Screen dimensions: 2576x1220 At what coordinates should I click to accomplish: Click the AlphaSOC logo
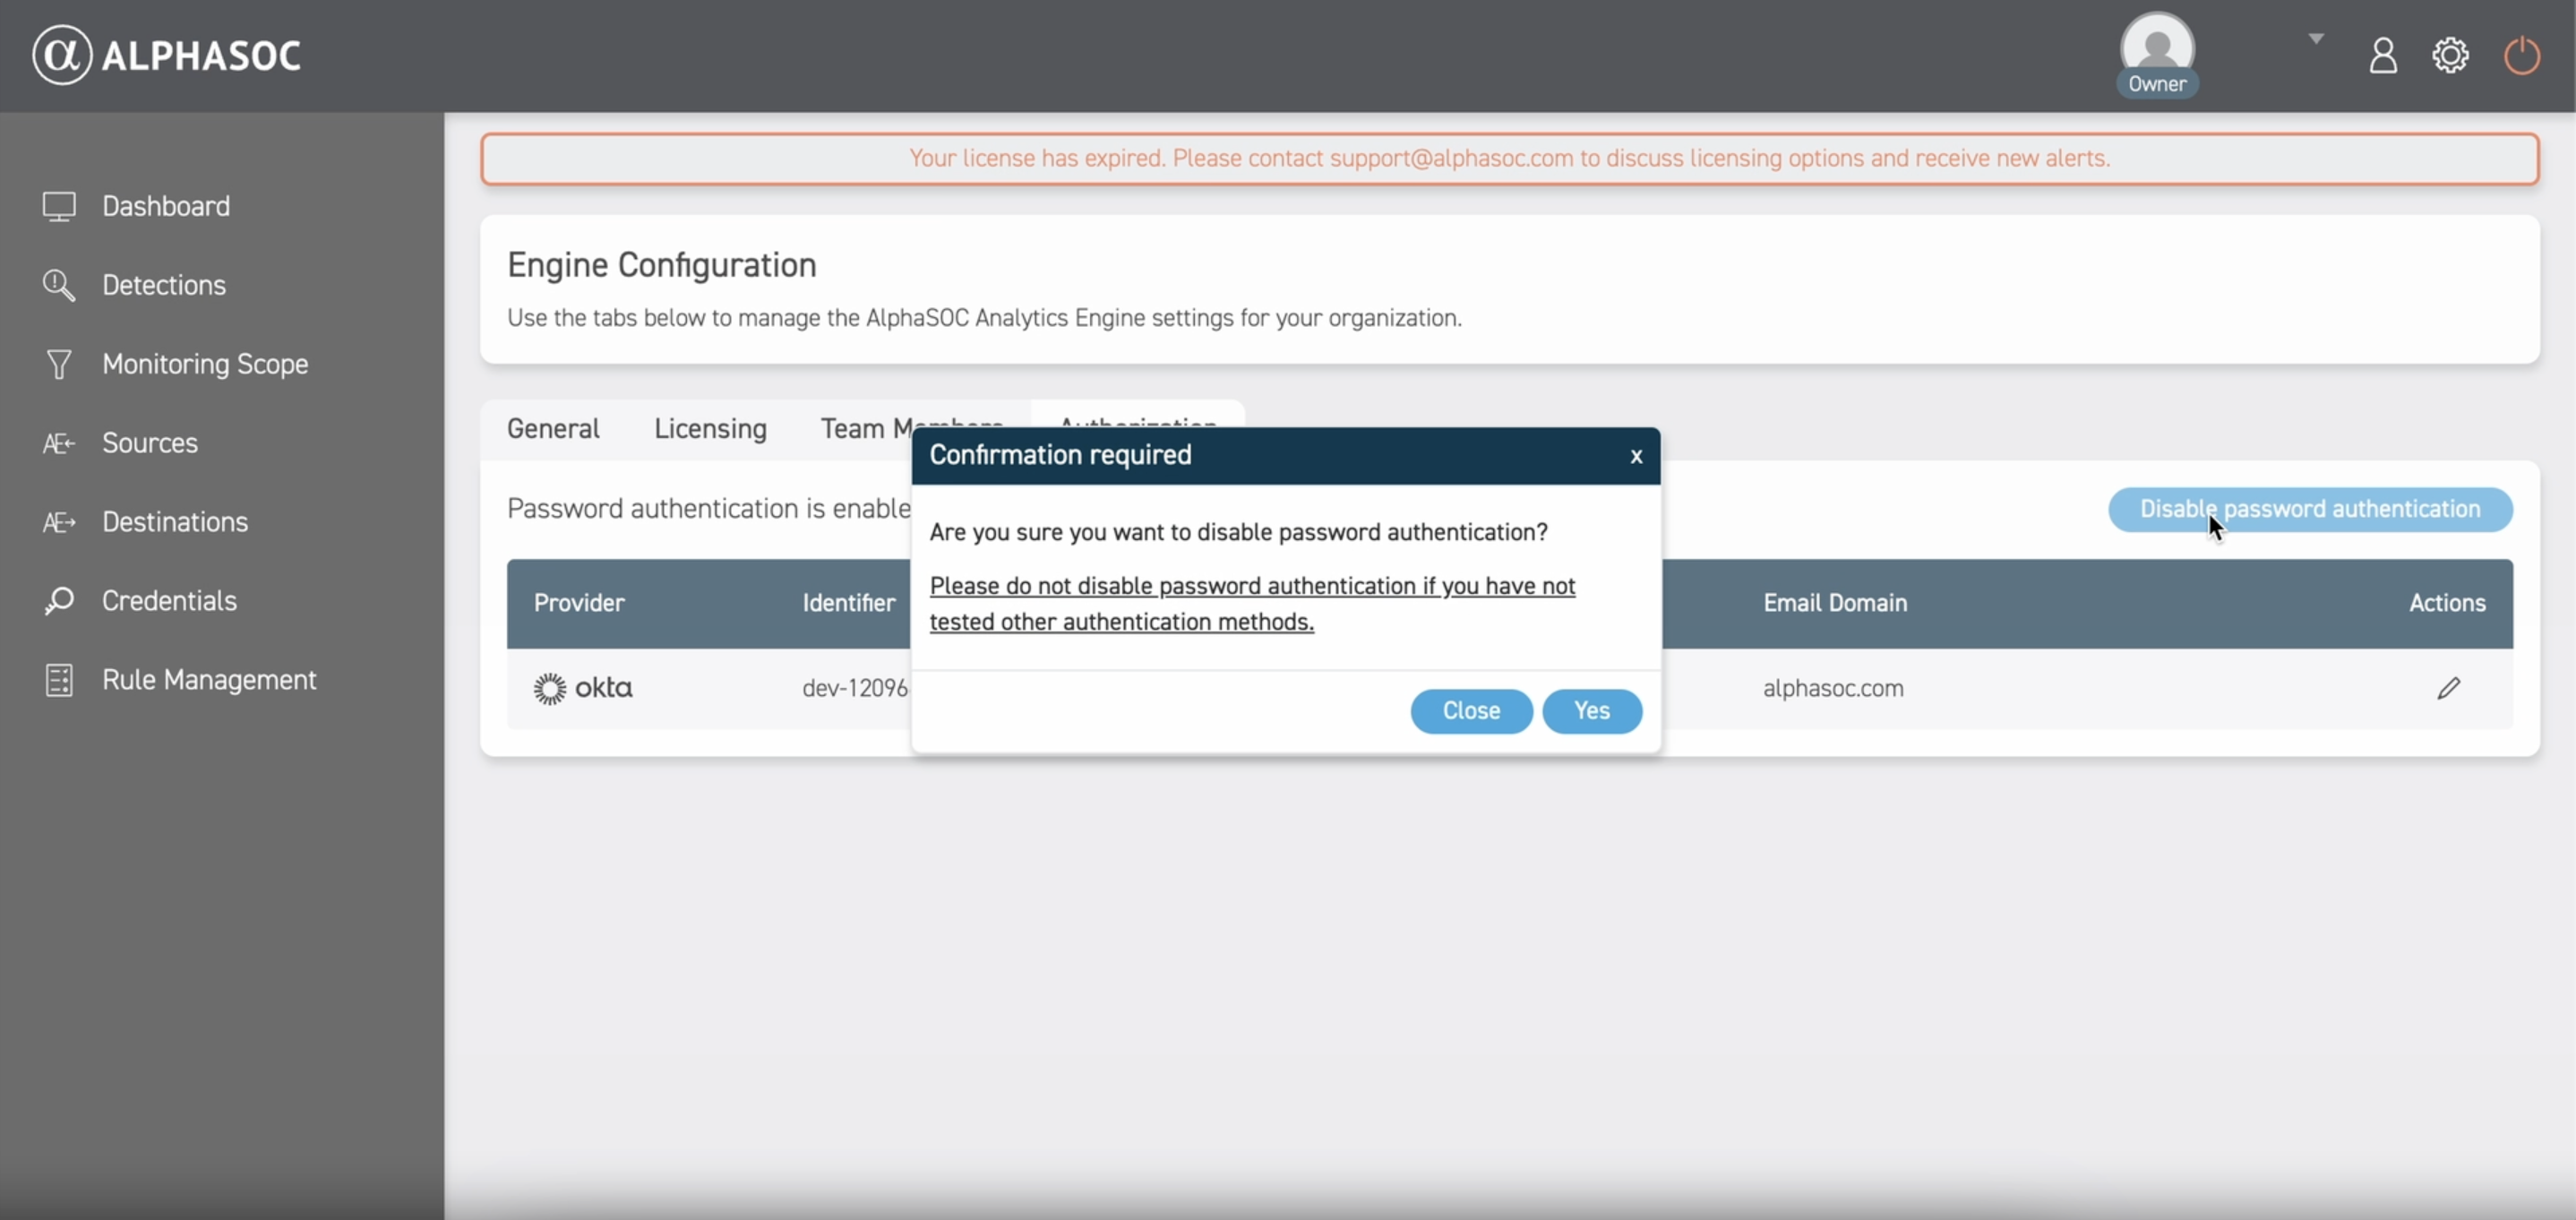(x=166, y=55)
